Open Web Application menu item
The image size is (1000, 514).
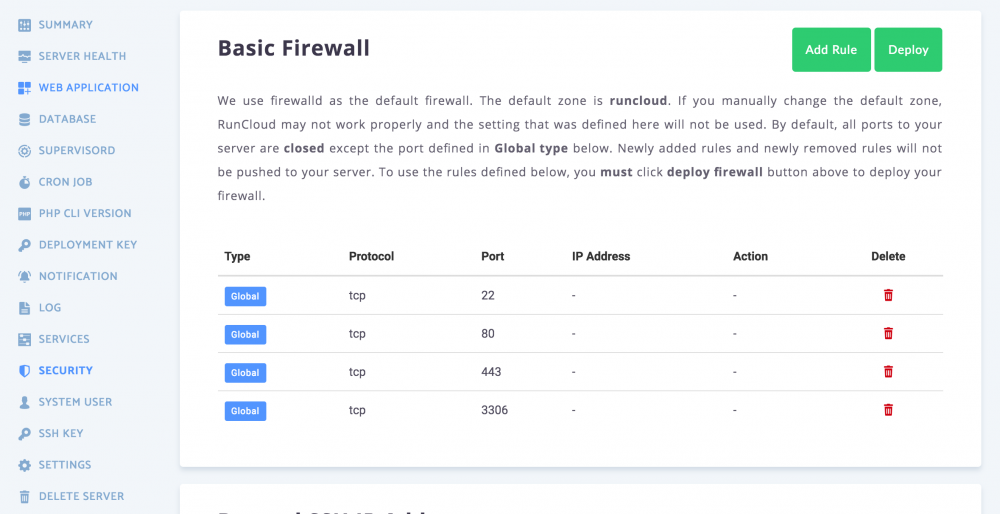tap(88, 88)
